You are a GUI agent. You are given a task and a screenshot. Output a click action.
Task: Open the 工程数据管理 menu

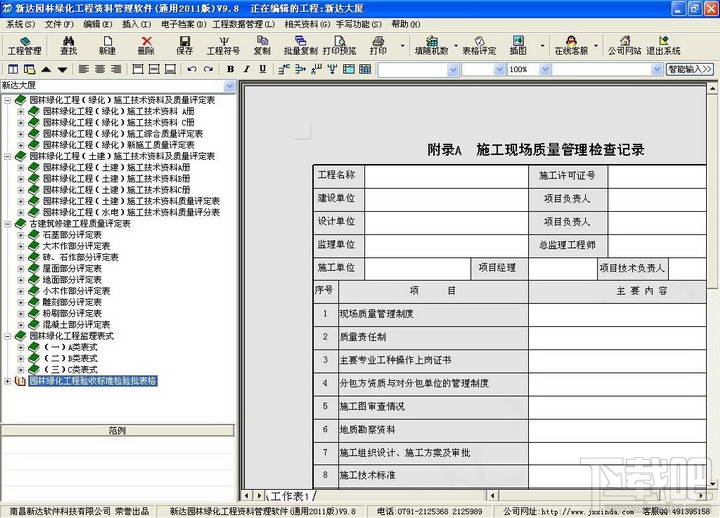click(x=244, y=24)
